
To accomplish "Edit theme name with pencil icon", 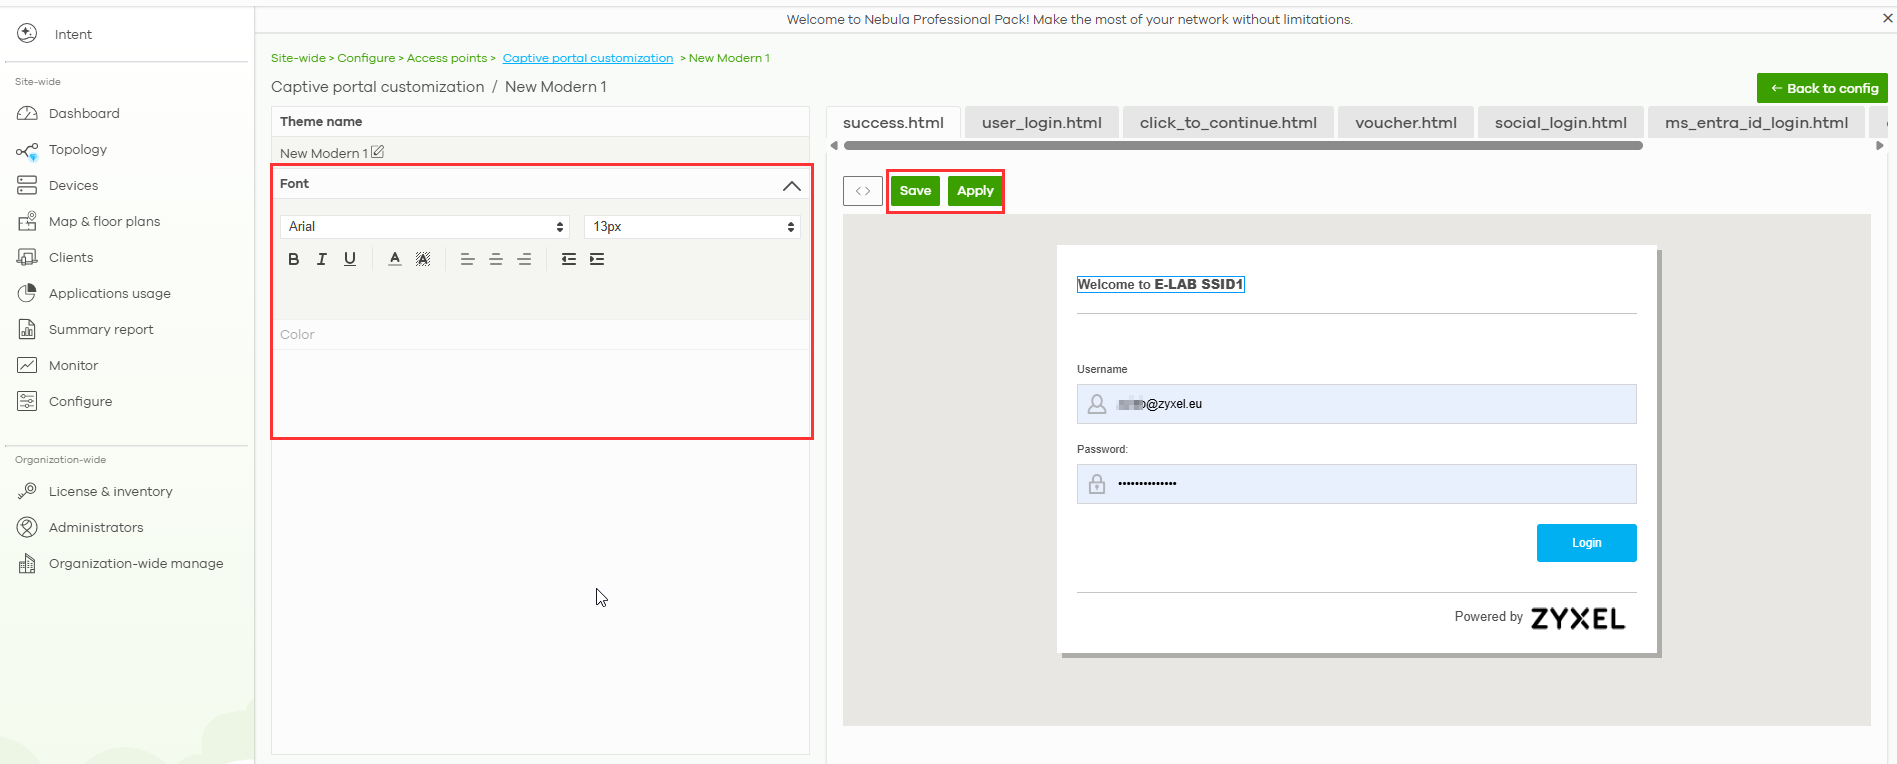I will [x=377, y=152].
